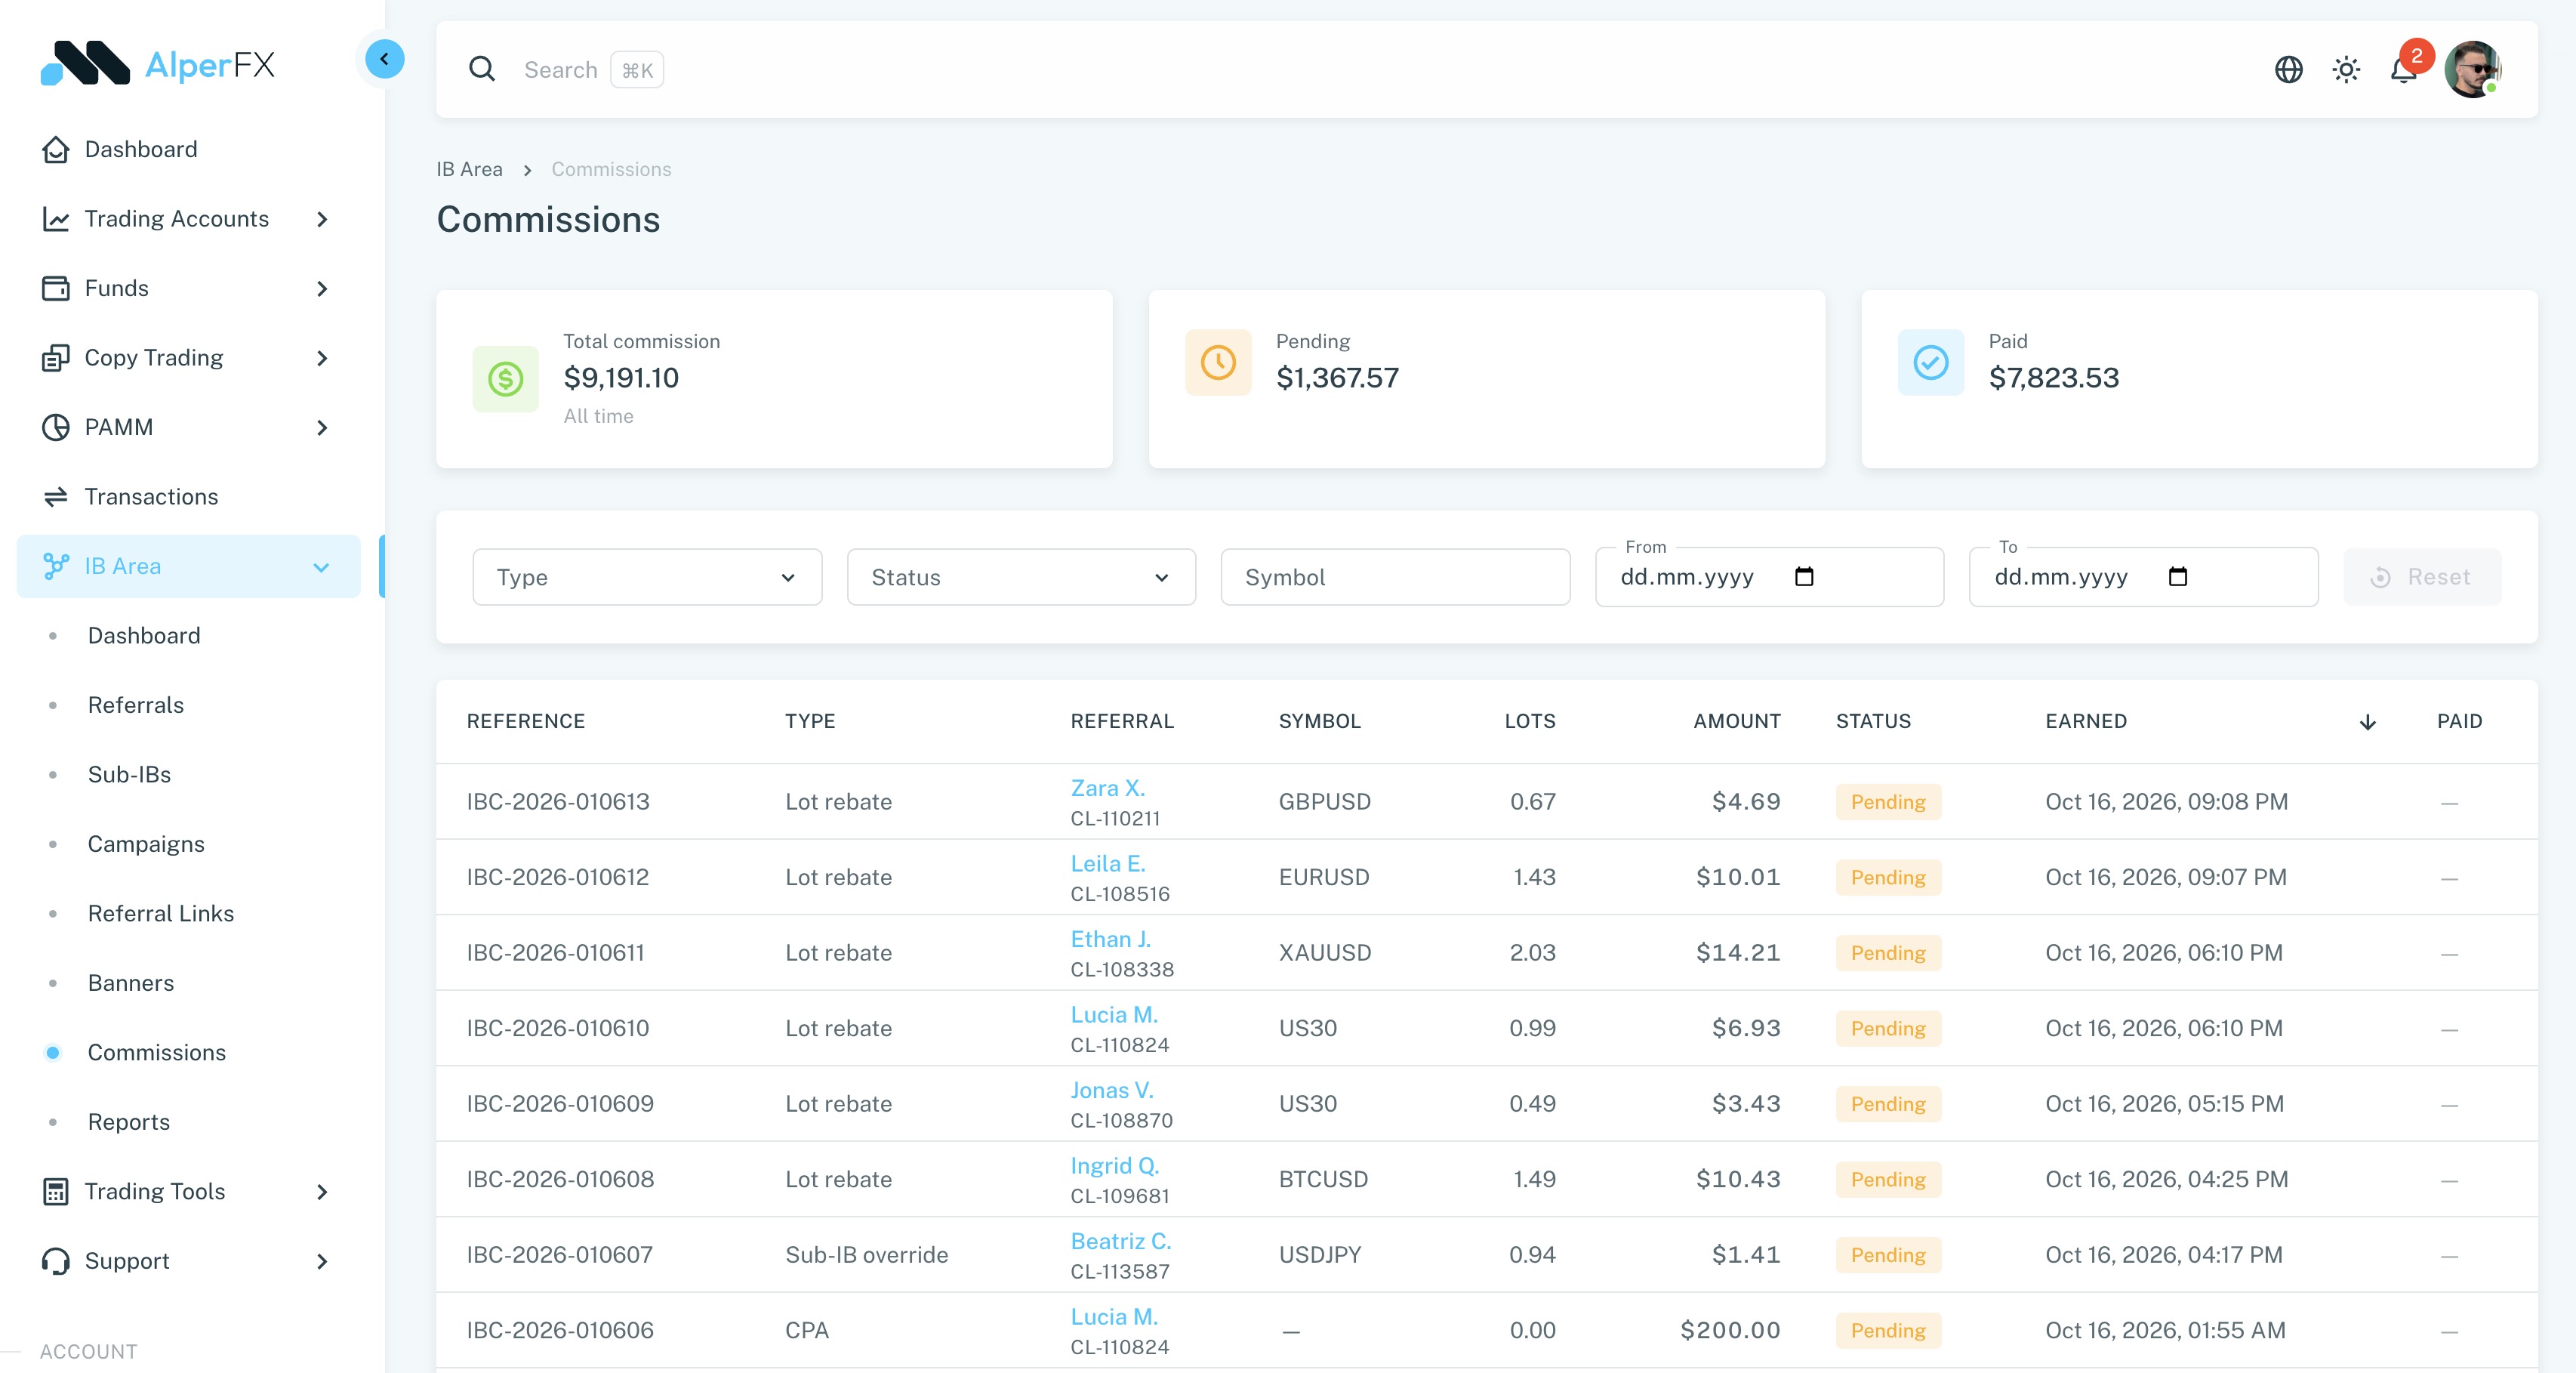Expand the Trading Tools menu
The height and width of the screenshot is (1373, 2576).
(187, 1191)
